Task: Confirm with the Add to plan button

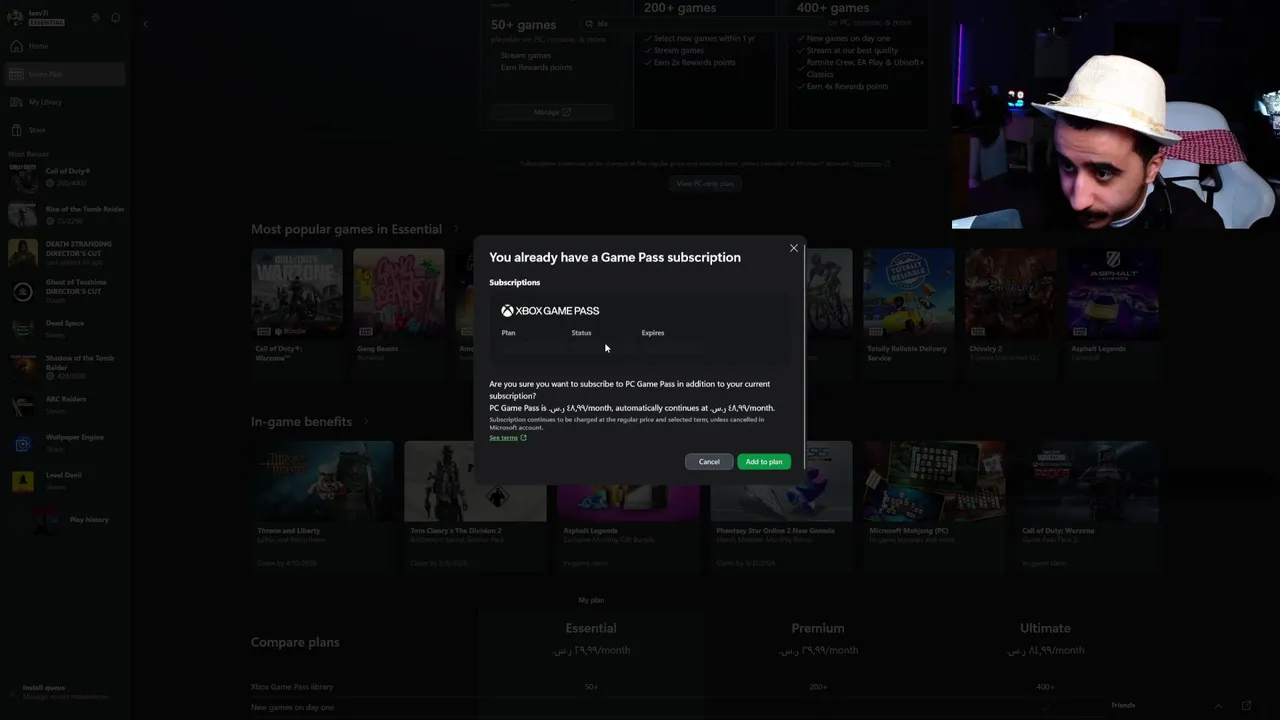Action: (764, 461)
